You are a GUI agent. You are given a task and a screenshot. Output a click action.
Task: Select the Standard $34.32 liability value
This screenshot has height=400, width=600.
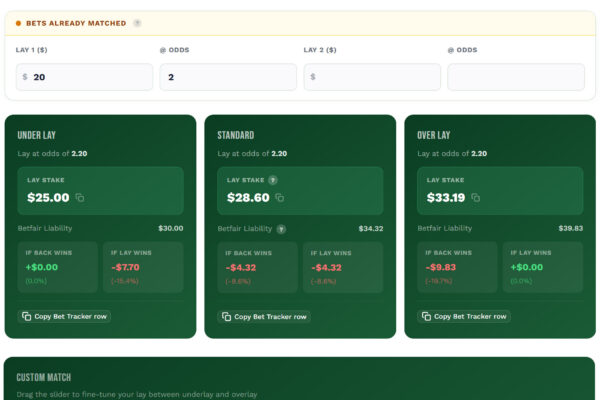click(371, 229)
